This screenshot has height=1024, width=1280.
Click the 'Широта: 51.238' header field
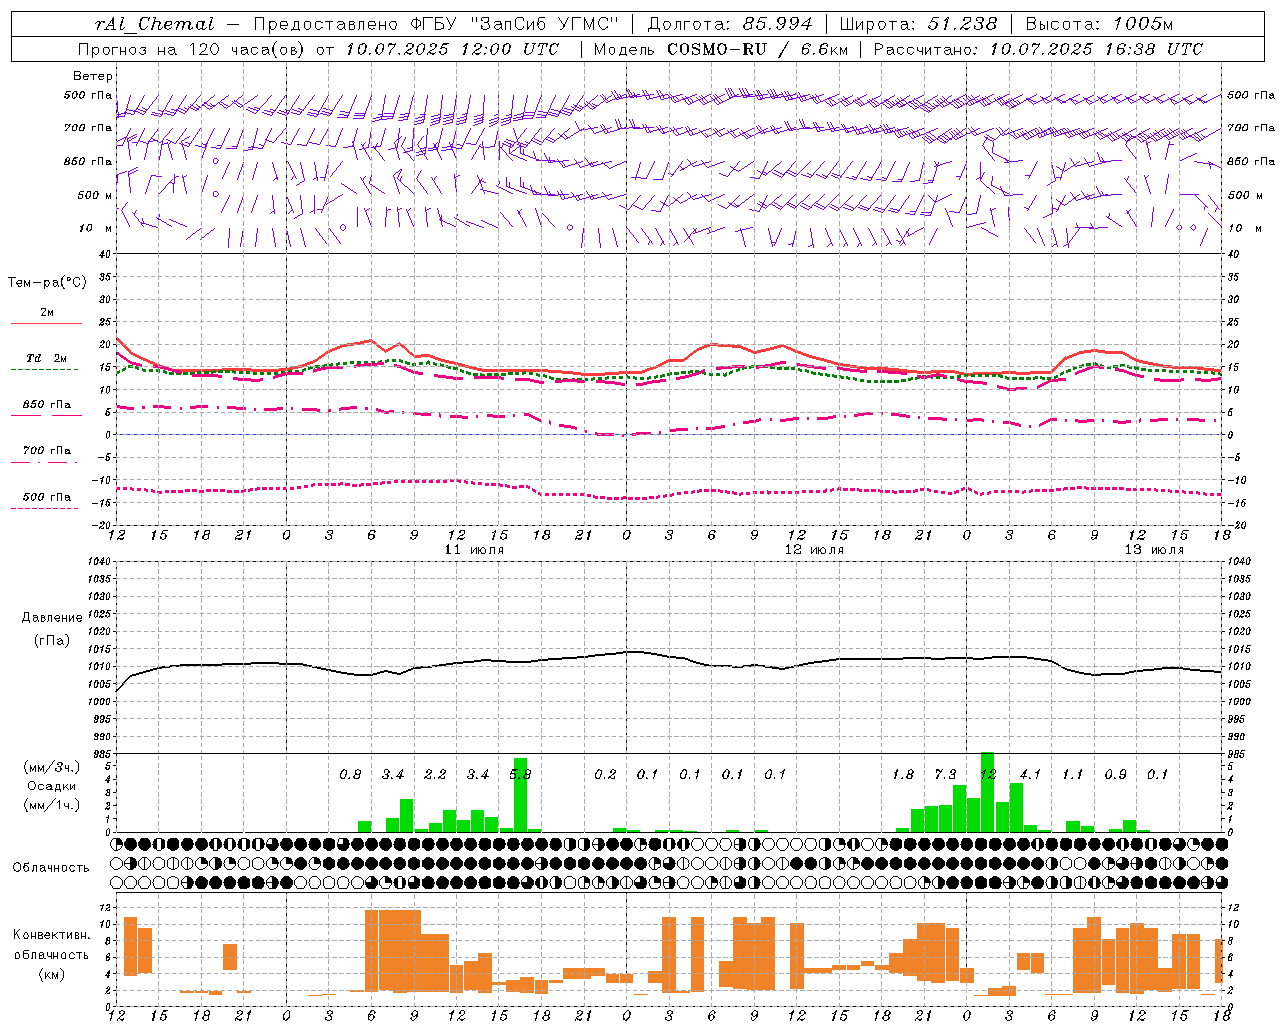click(x=918, y=24)
